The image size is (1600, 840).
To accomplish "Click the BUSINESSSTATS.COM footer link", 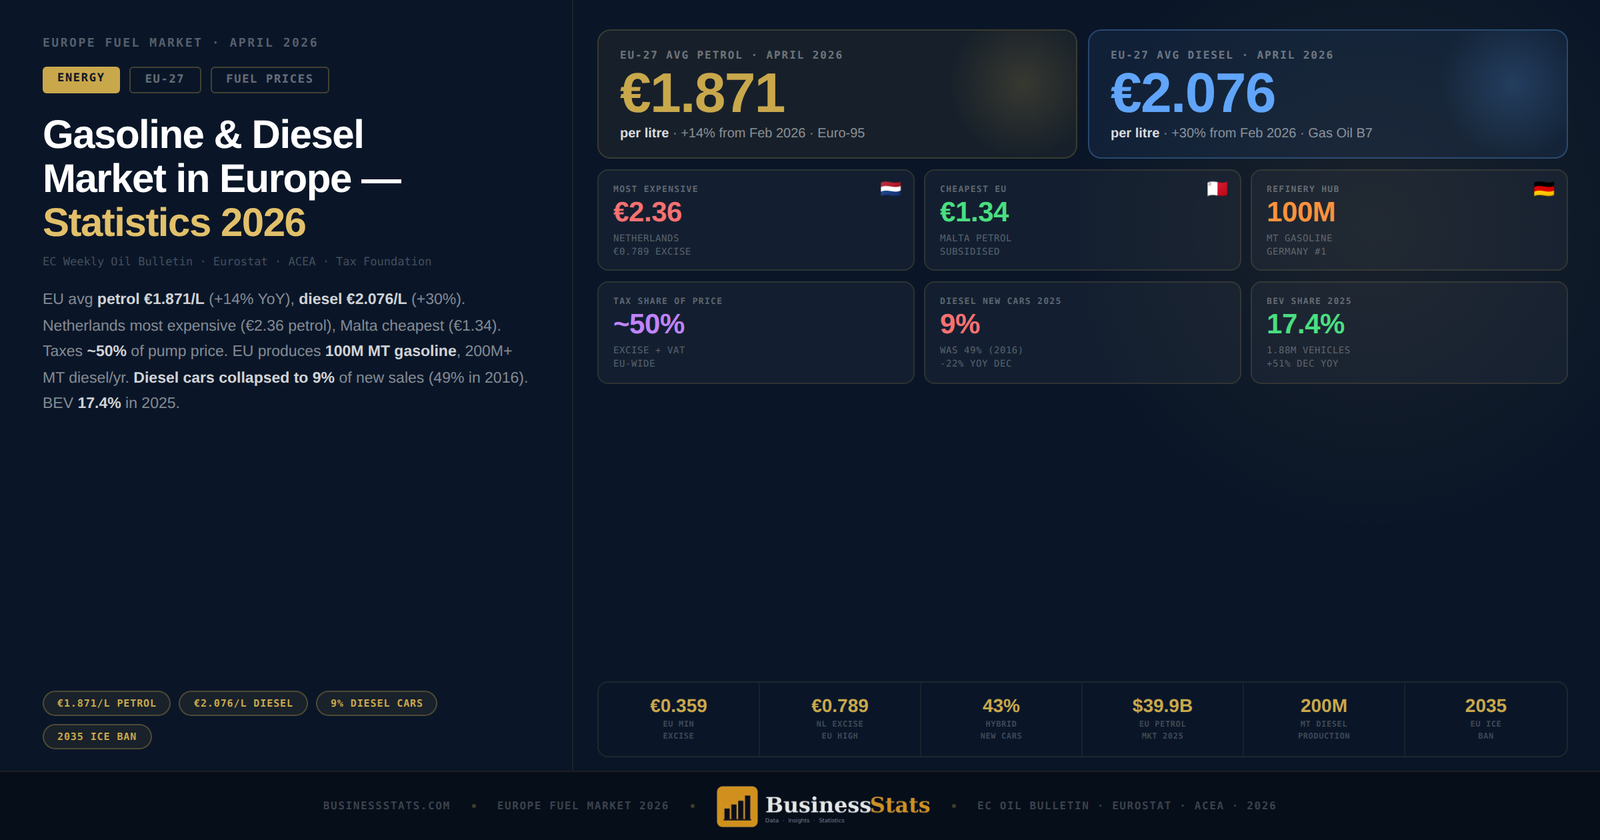I will coord(386,806).
